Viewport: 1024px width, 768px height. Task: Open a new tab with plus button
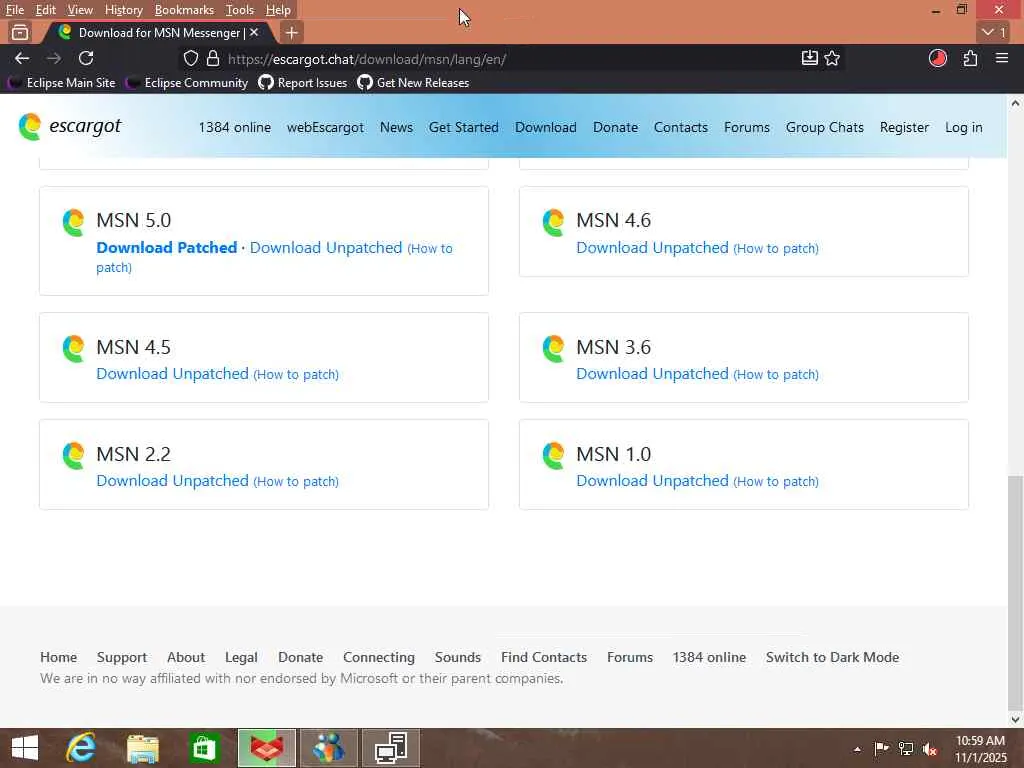(291, 32)
